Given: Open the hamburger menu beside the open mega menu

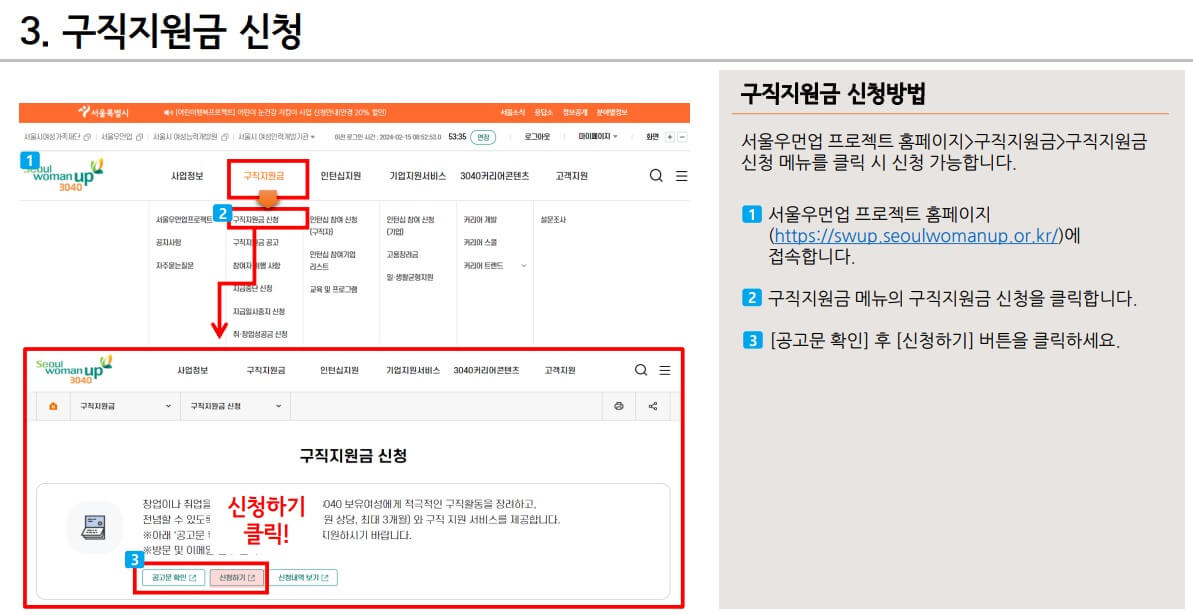Looking at the screenshot, I should click(682, 176).
